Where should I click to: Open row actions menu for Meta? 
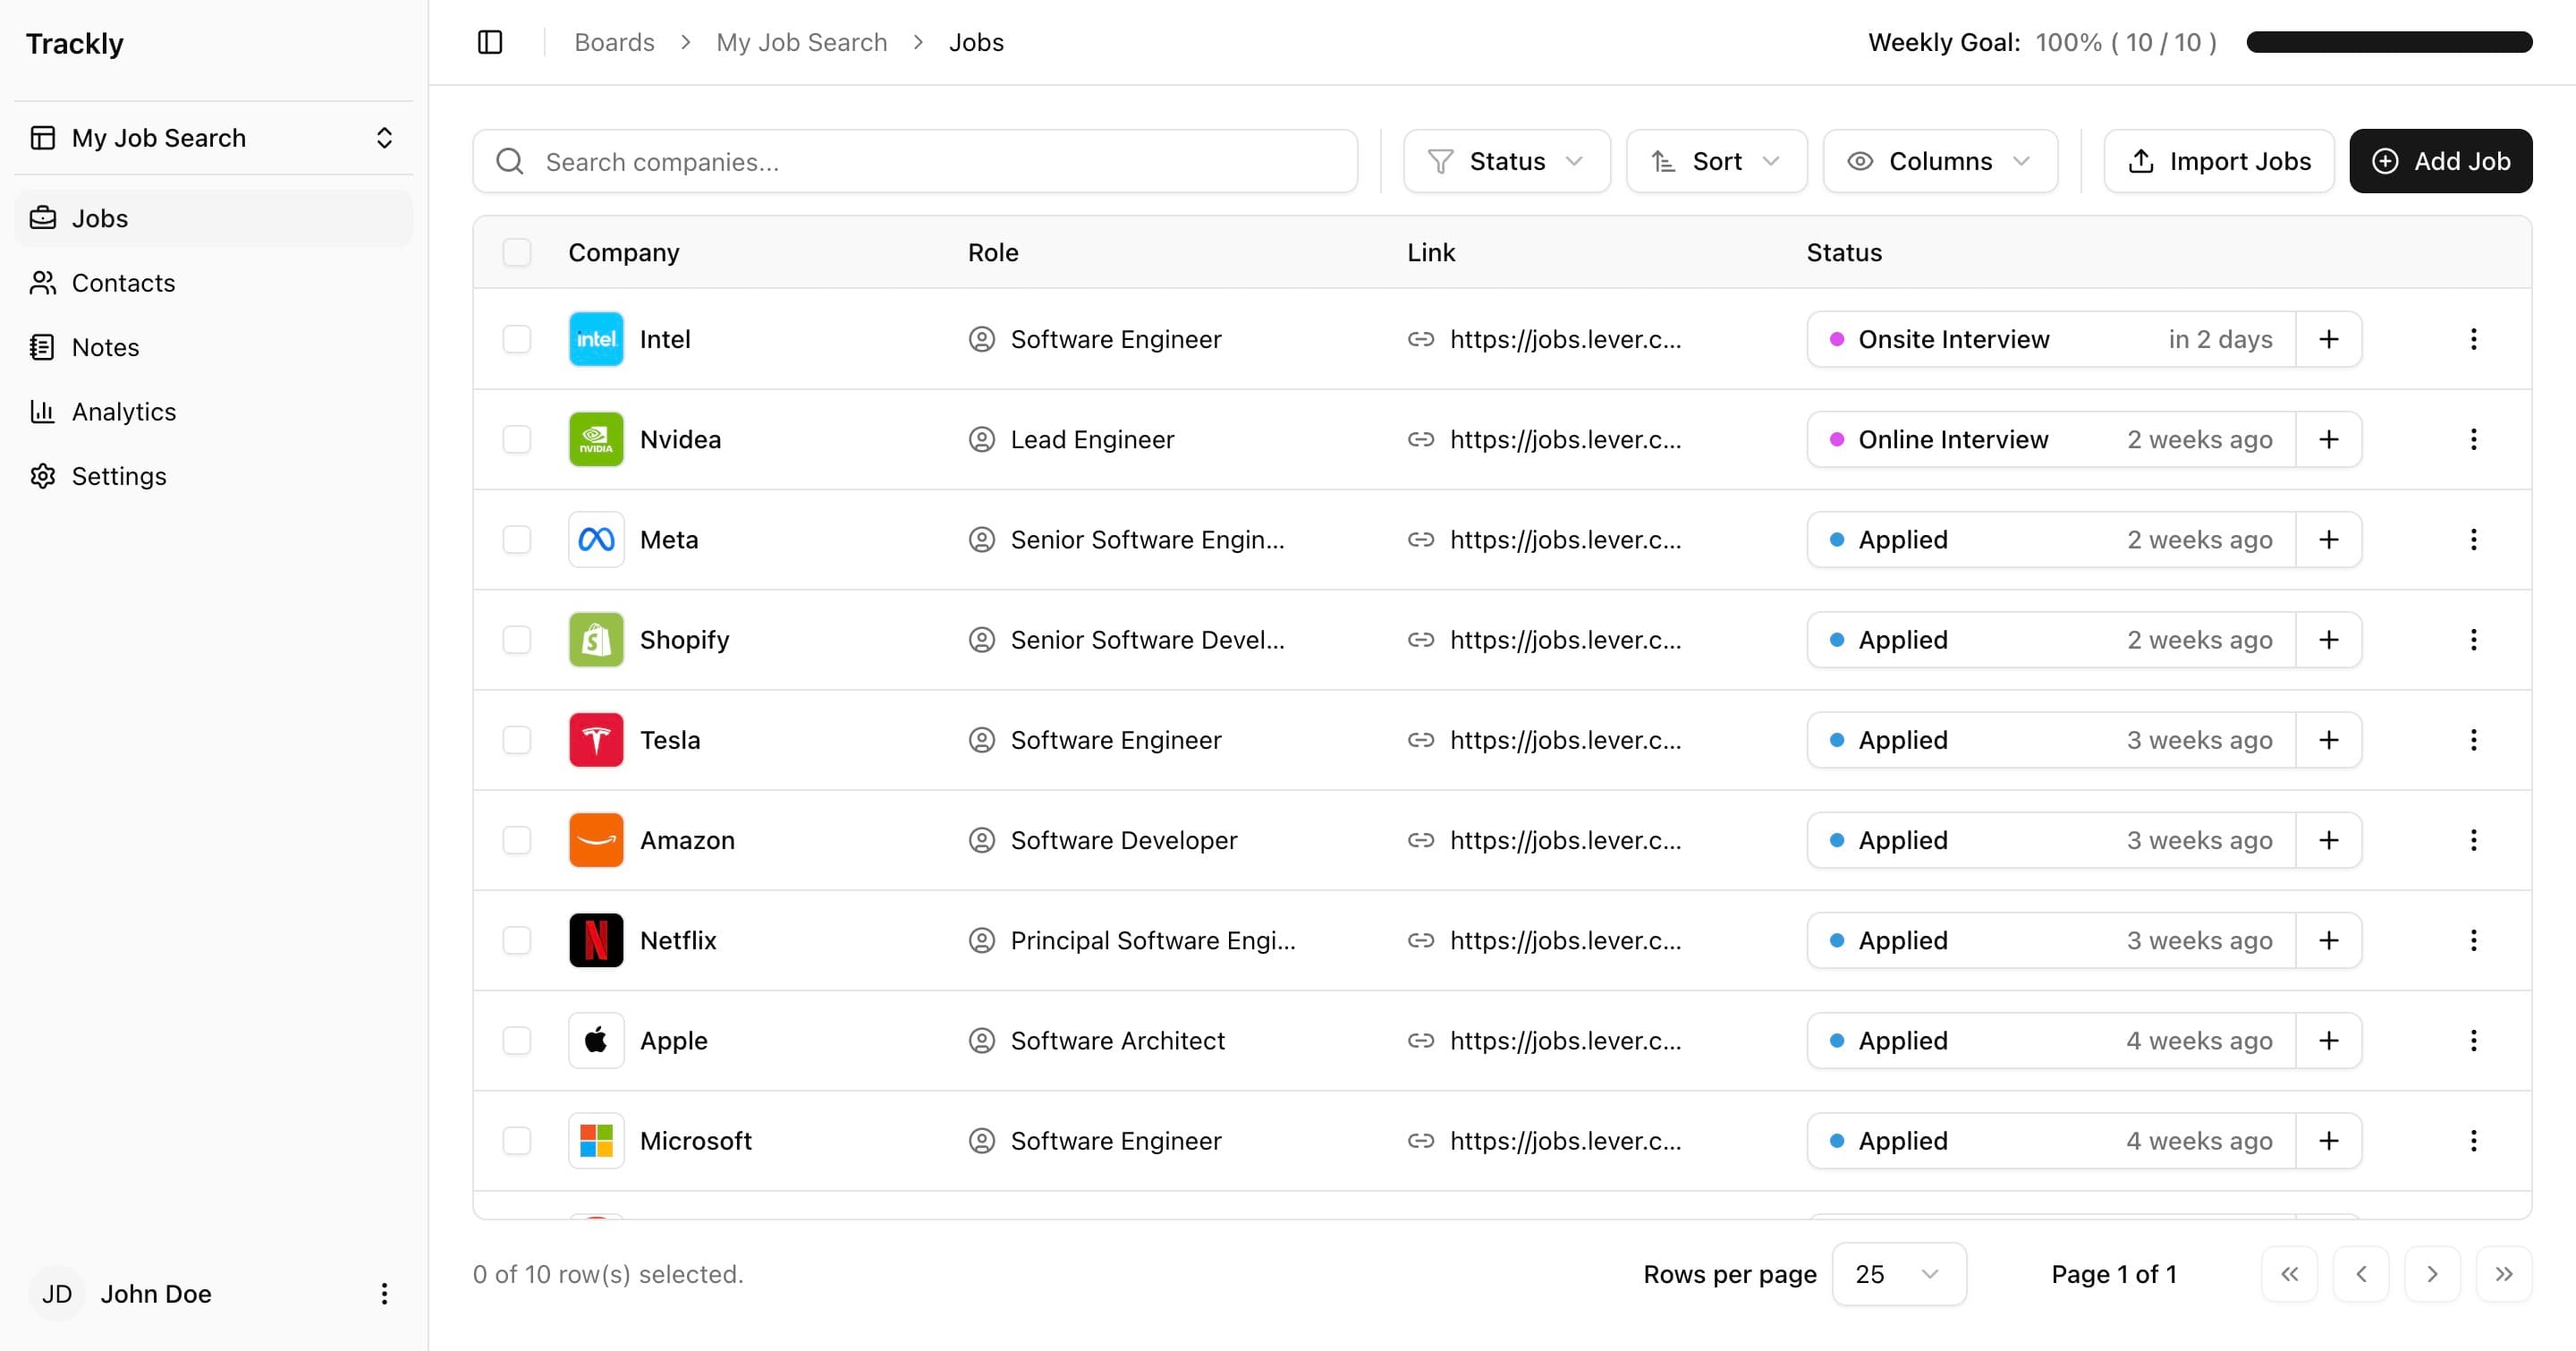(2473, 540)
